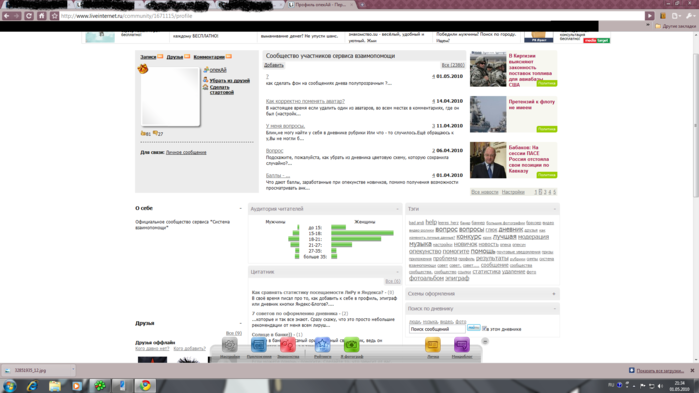
Task: Collapse the Аудитория читателей panel
Action: [x=397, y=209]
